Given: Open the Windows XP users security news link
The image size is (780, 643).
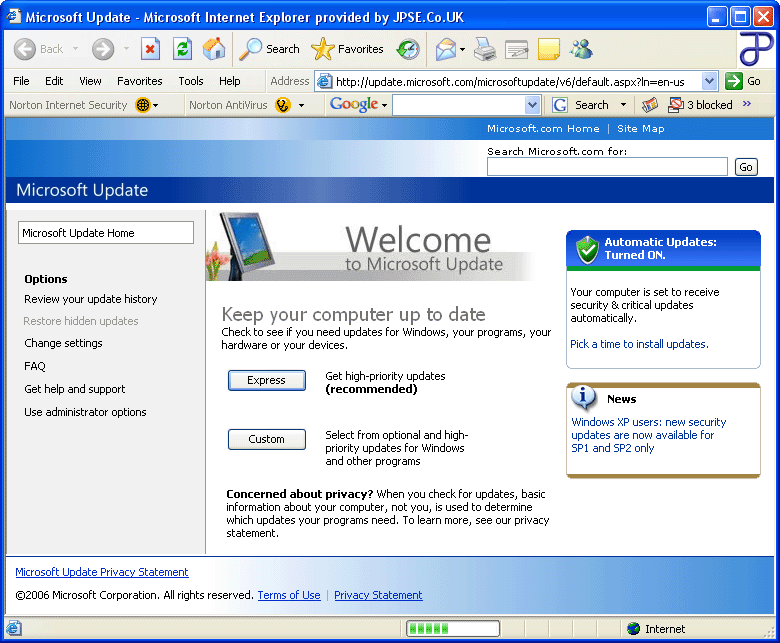Looking at the screenshot, I should click(648, 435).
